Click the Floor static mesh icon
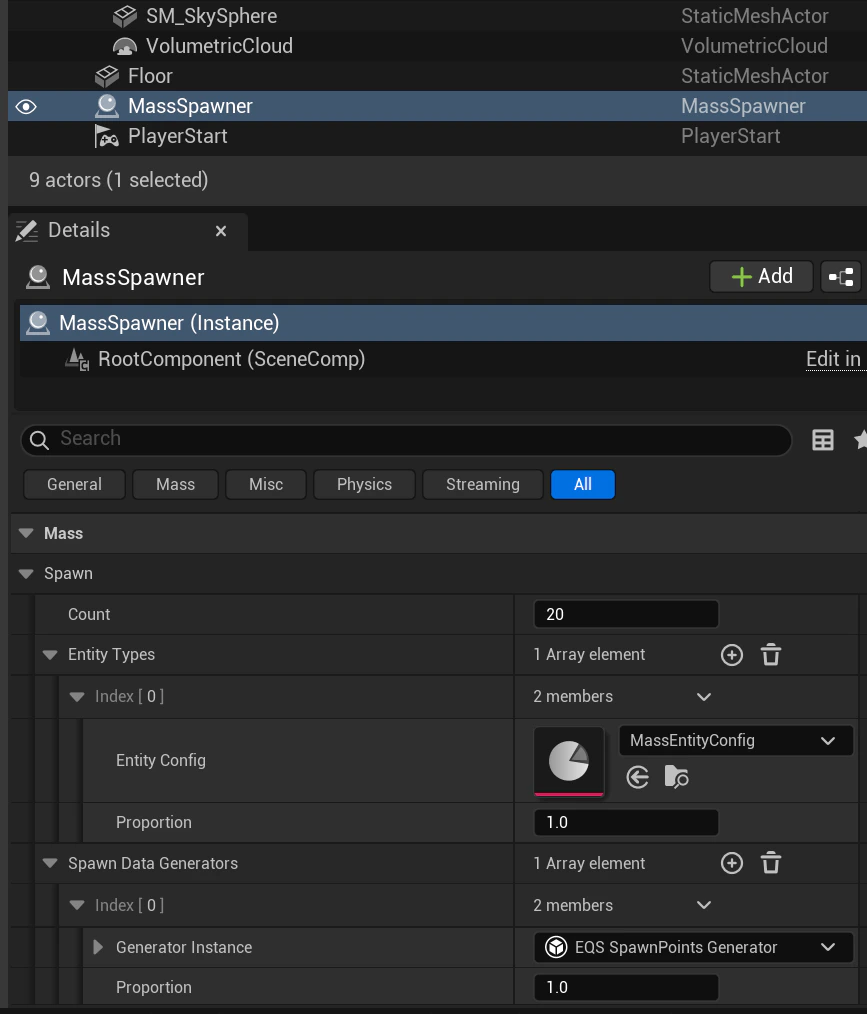The height and width of the screenshot is (1014, 867). tap(107, 76)
